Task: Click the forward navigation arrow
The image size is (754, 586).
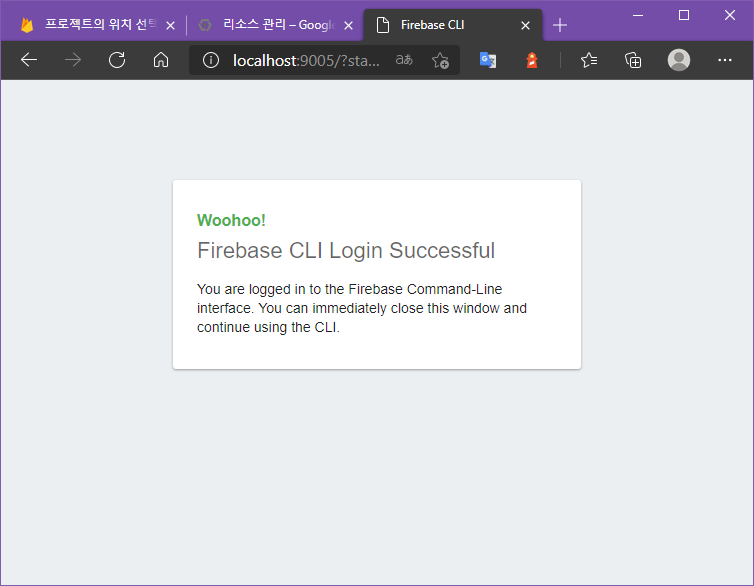Action: click(73, 60)
